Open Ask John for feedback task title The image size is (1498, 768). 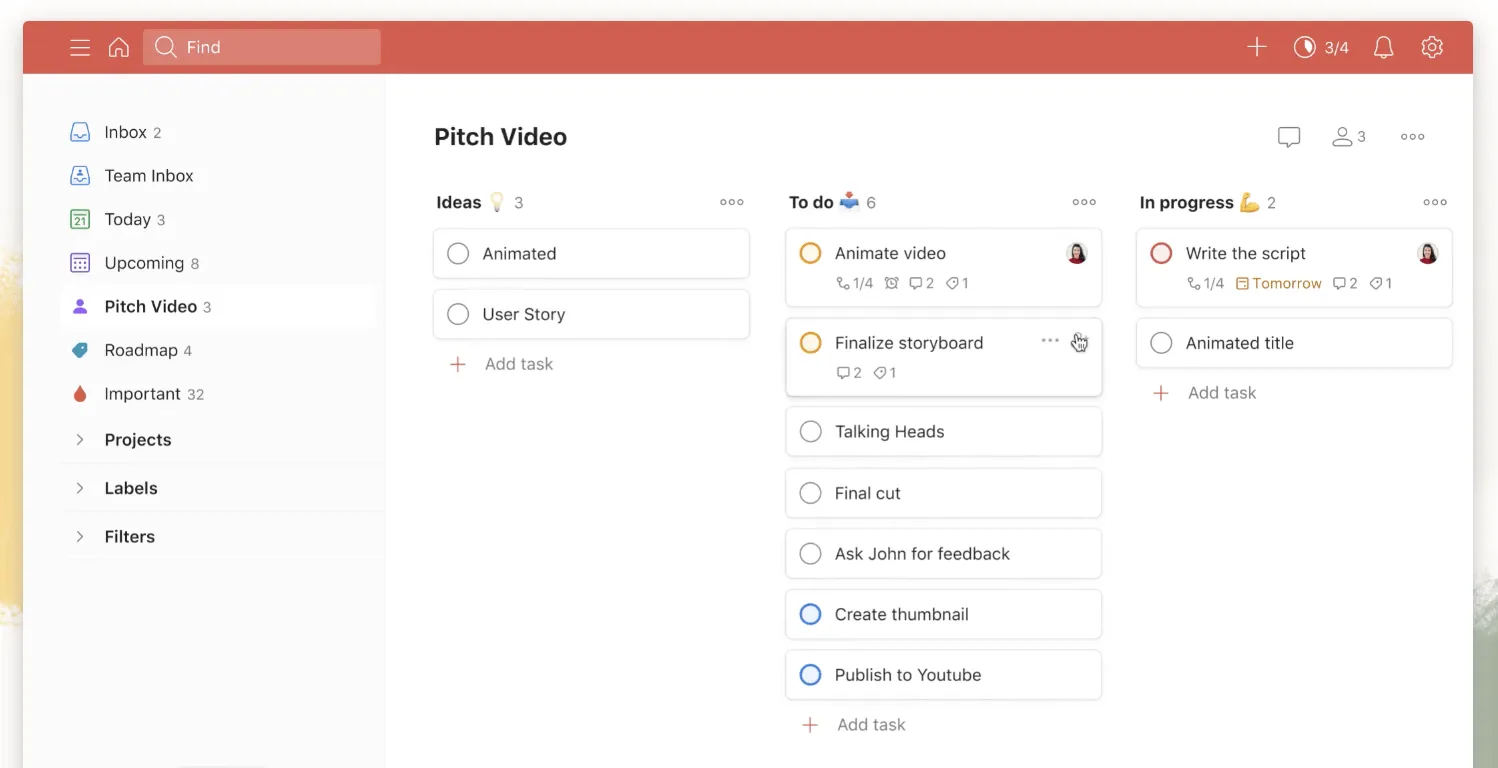click(923, 554)
